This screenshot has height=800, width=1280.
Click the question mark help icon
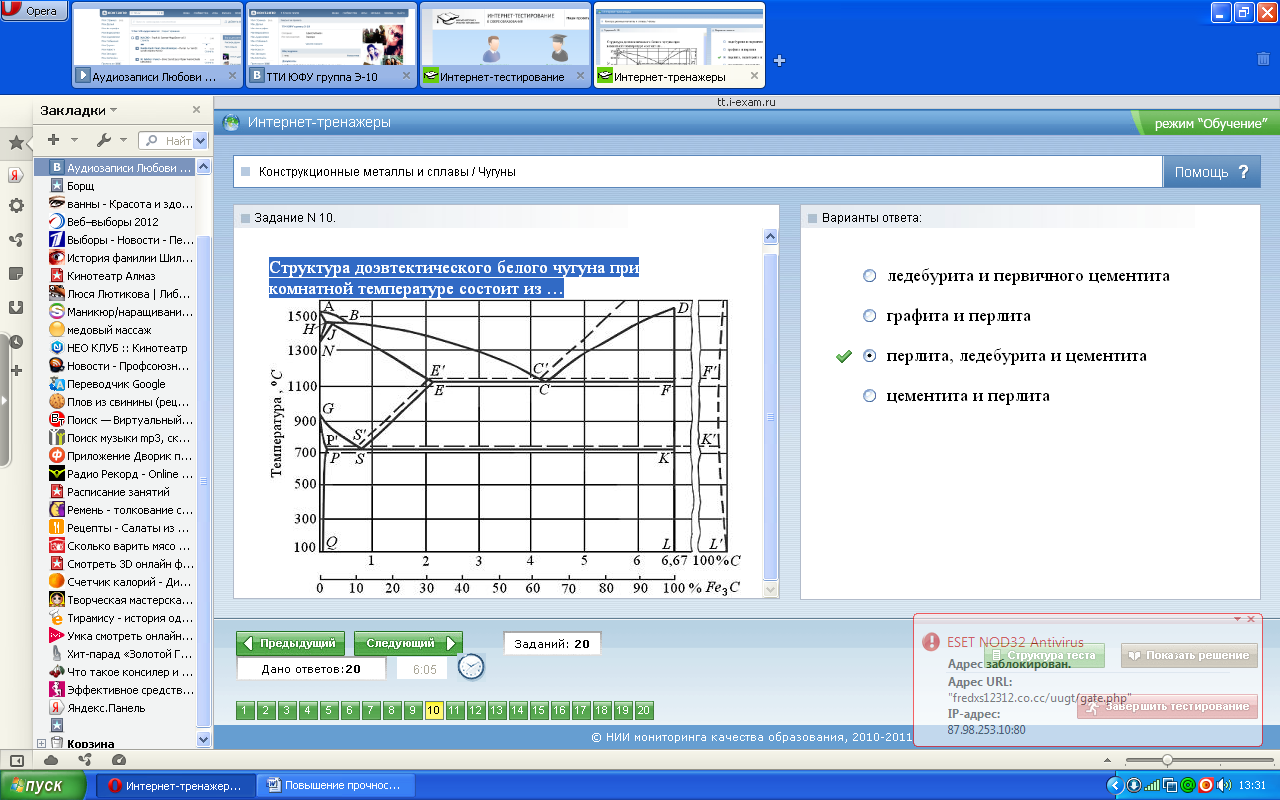1243,172
